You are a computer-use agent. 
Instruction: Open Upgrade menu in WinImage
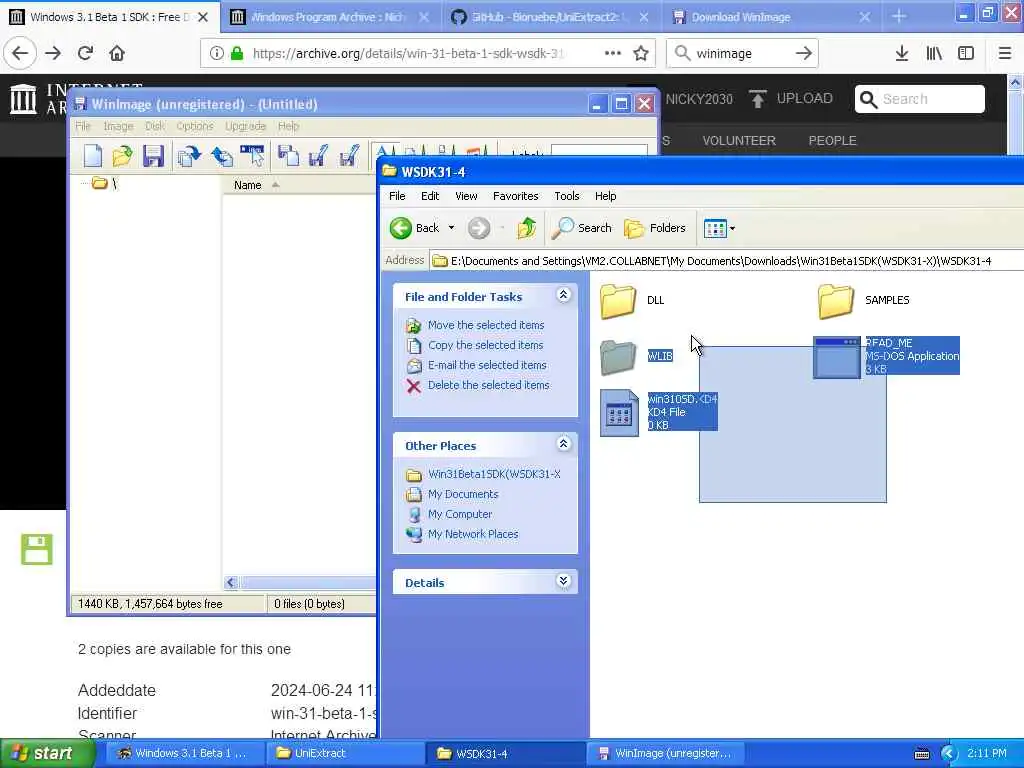pos(246,126)
